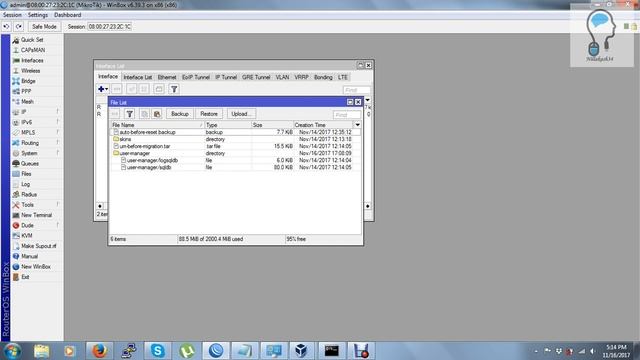The height and width of the screenshot is (360, 640).
Task: Sort by the File Name column
Action: (157, 125)
